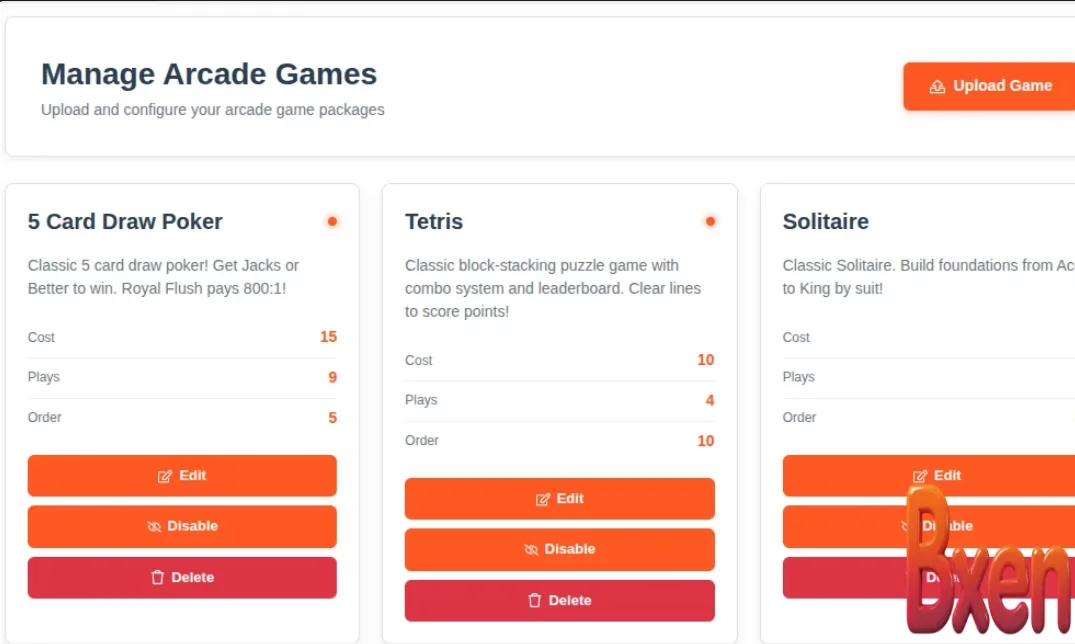The height and width of the screenshot is (644, 1075).
Task: Click the crossed-eye icon on the Tetris card
Action: (x=531, y=550)
